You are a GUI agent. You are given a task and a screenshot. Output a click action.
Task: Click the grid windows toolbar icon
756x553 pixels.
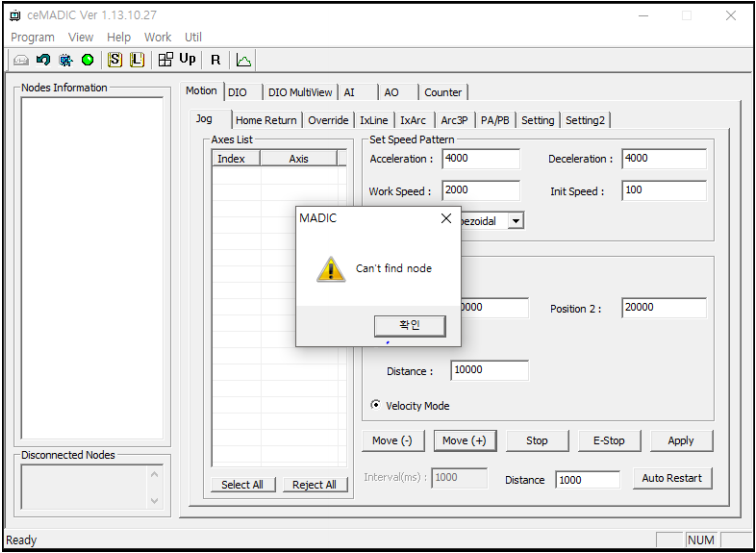[x=165, y=60]
